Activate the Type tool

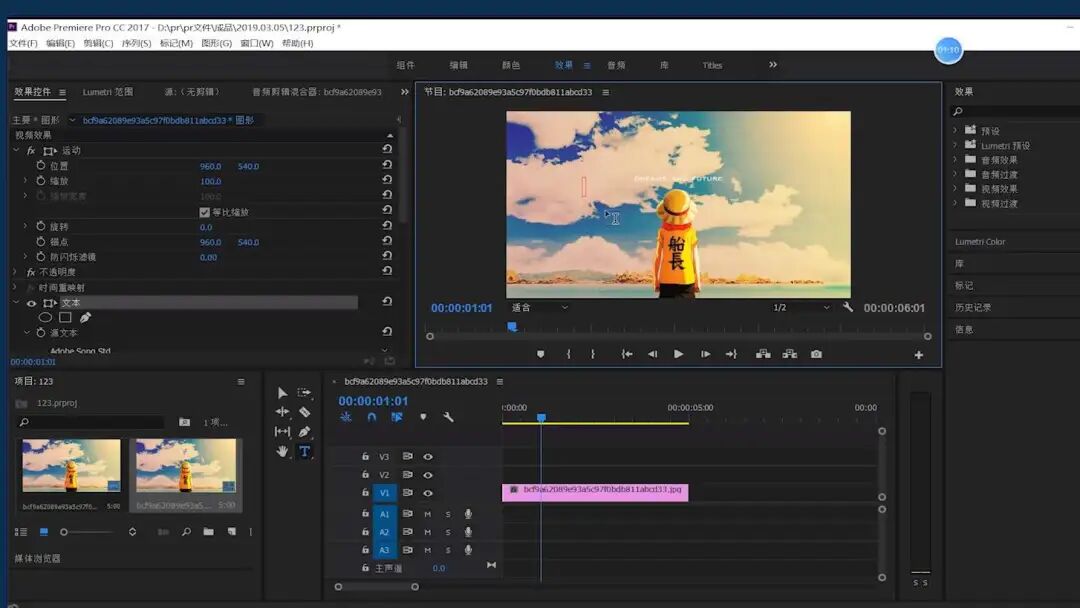coord(304,452)
